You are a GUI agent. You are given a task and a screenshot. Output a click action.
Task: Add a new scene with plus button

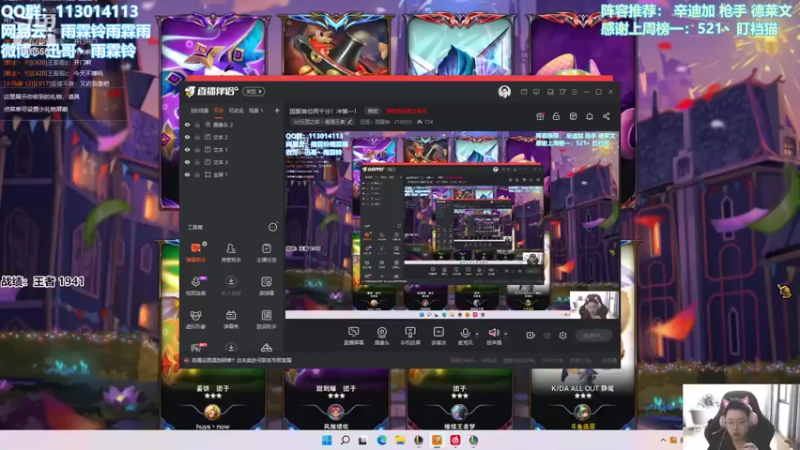tap(277, 111)
